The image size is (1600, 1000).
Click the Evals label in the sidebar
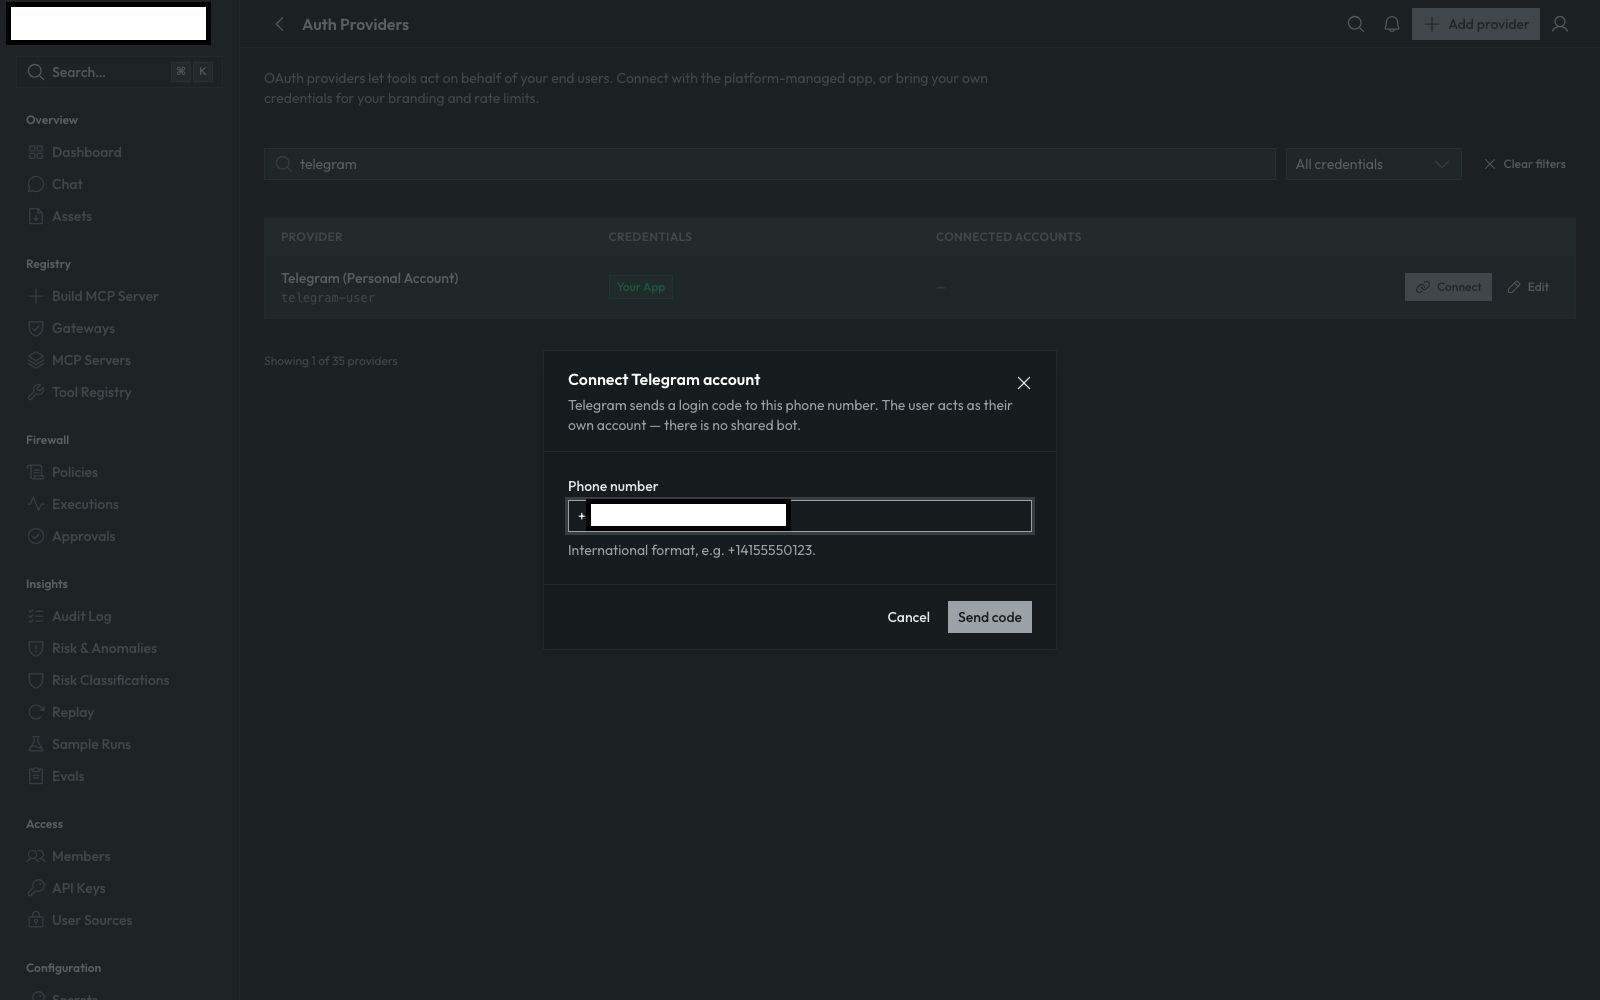tap(68, 776)
